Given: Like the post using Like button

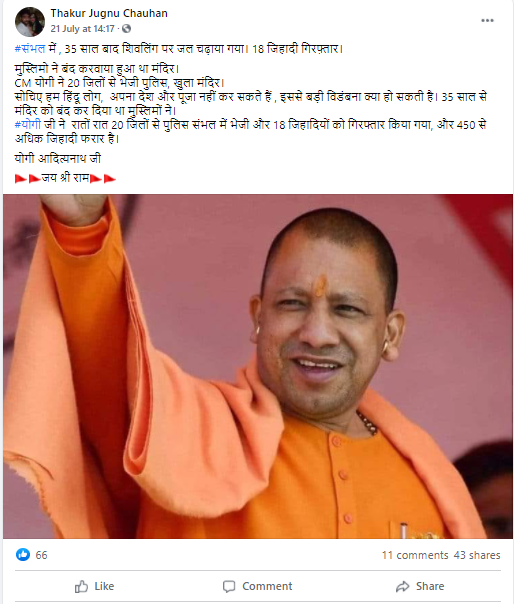Looking at the screenshot, I should [x=94, y=586].
